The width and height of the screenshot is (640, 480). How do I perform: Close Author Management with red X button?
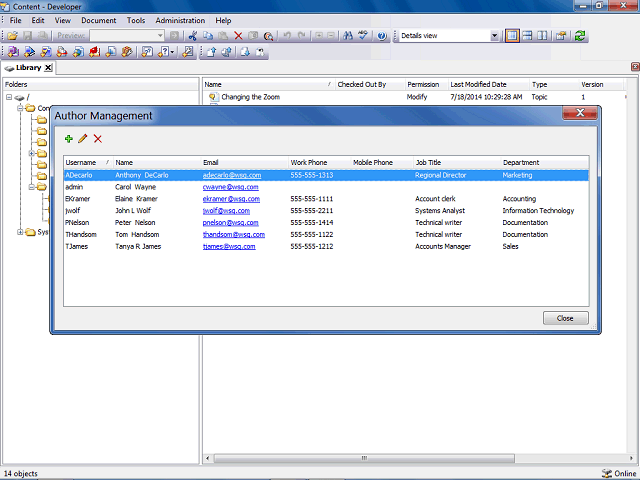point(580,113)
